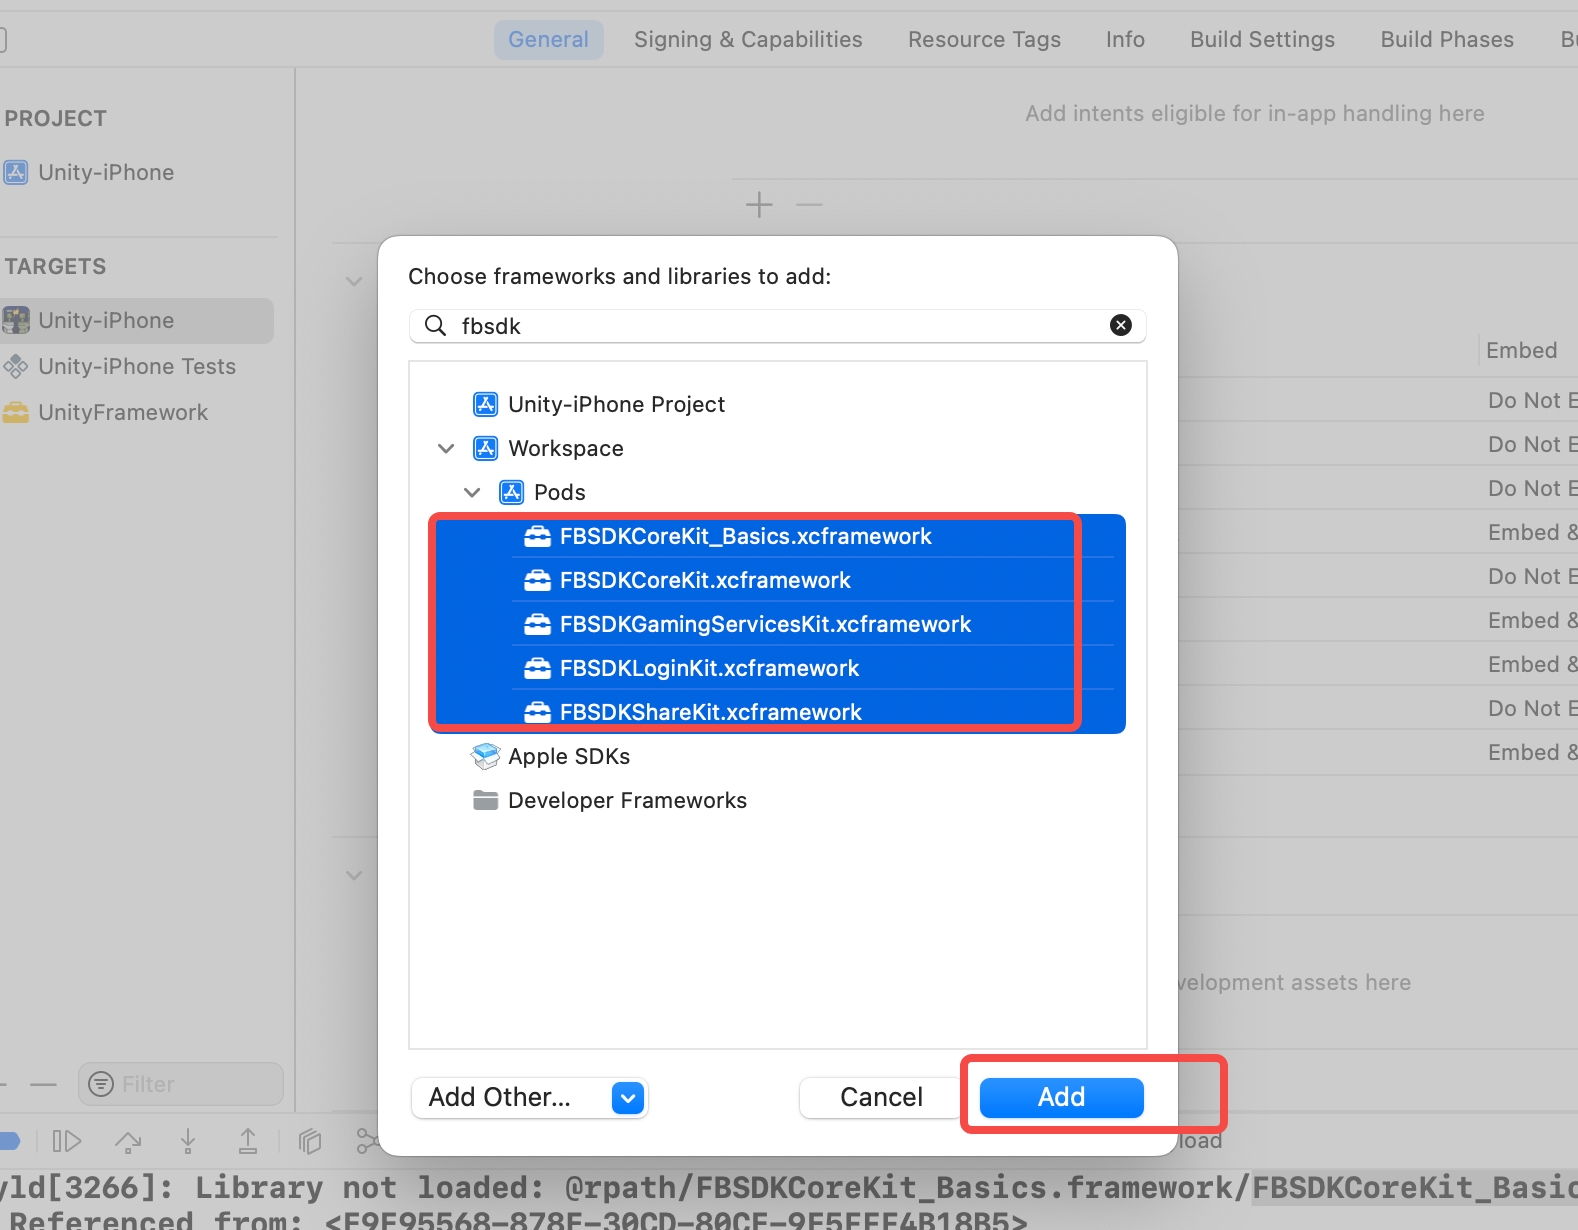Click the Unity-iPhone target app icon

click(x=16, y=320)
